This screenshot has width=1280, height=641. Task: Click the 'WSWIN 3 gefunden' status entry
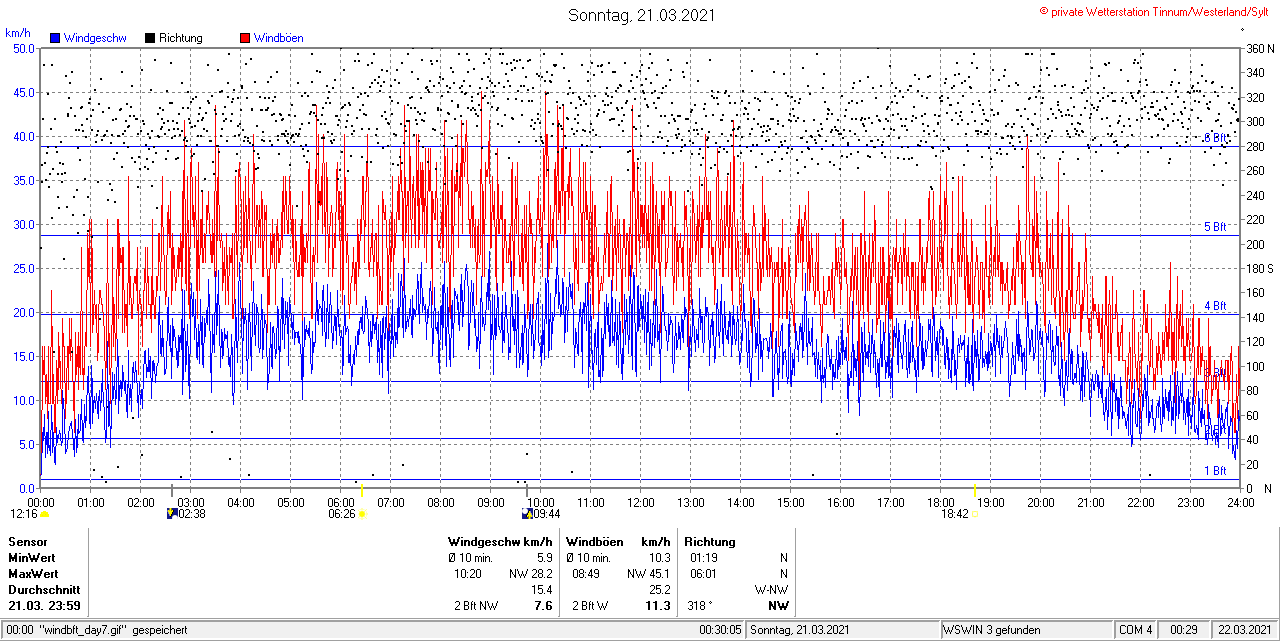pyautogui.click(x=992, y=630)
